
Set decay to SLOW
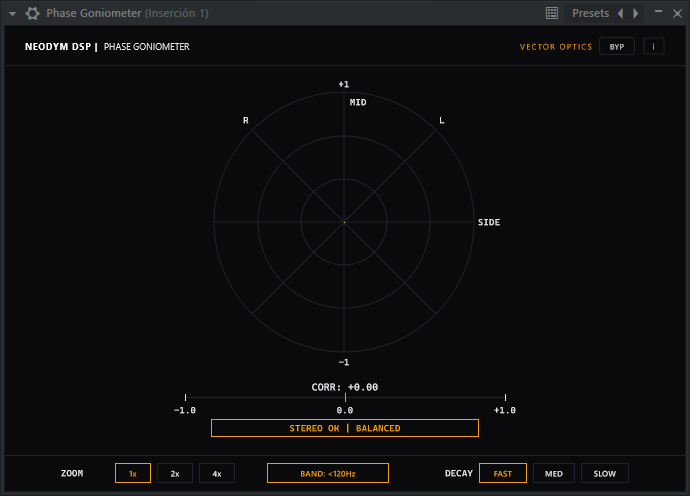(605, 474)
